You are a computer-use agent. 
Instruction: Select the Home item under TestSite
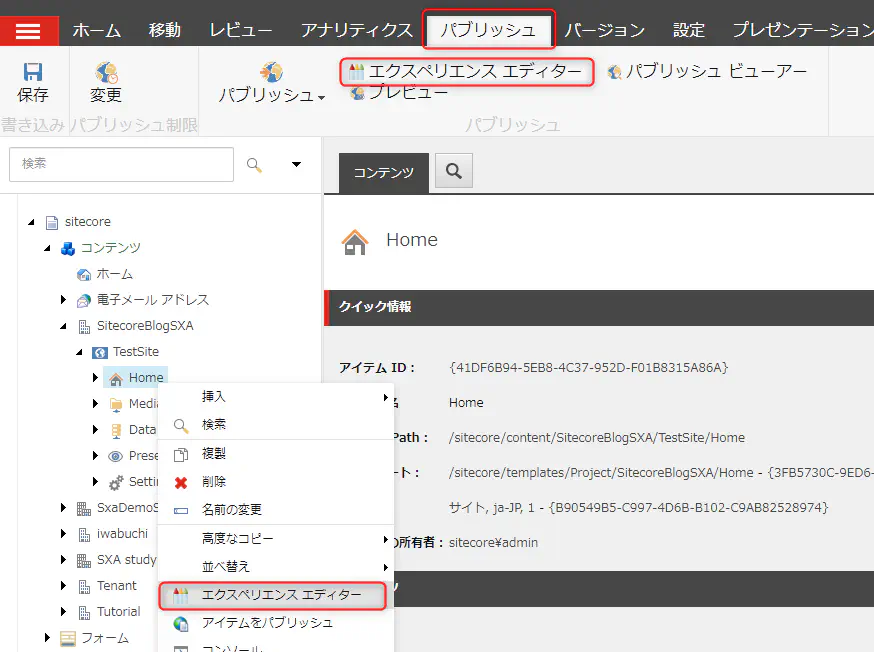click(146, 378)
